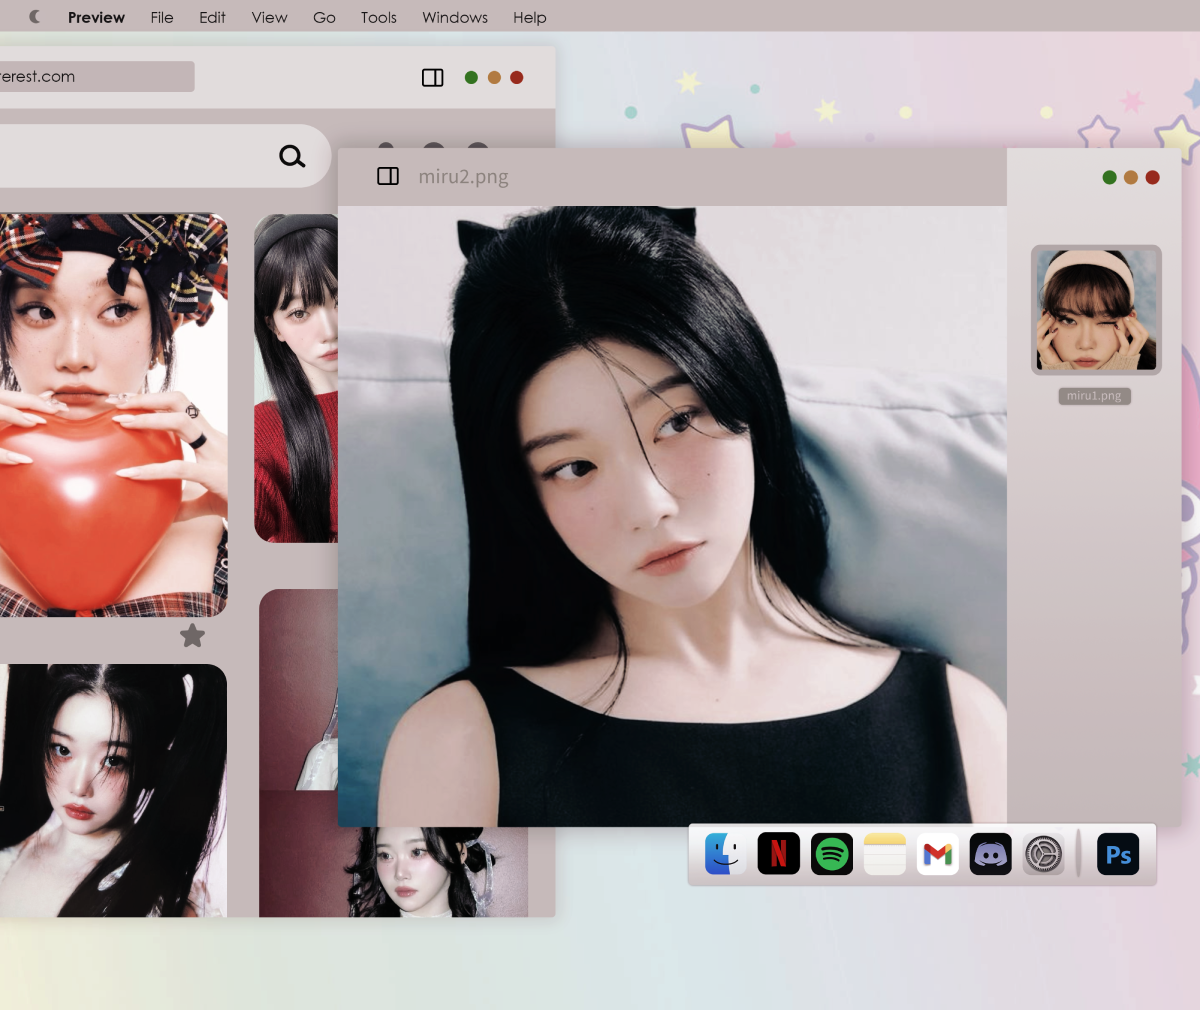The image size is (1200, 1010).
Task: Open Finder from the dock
Action: click(x=725, y=854)
